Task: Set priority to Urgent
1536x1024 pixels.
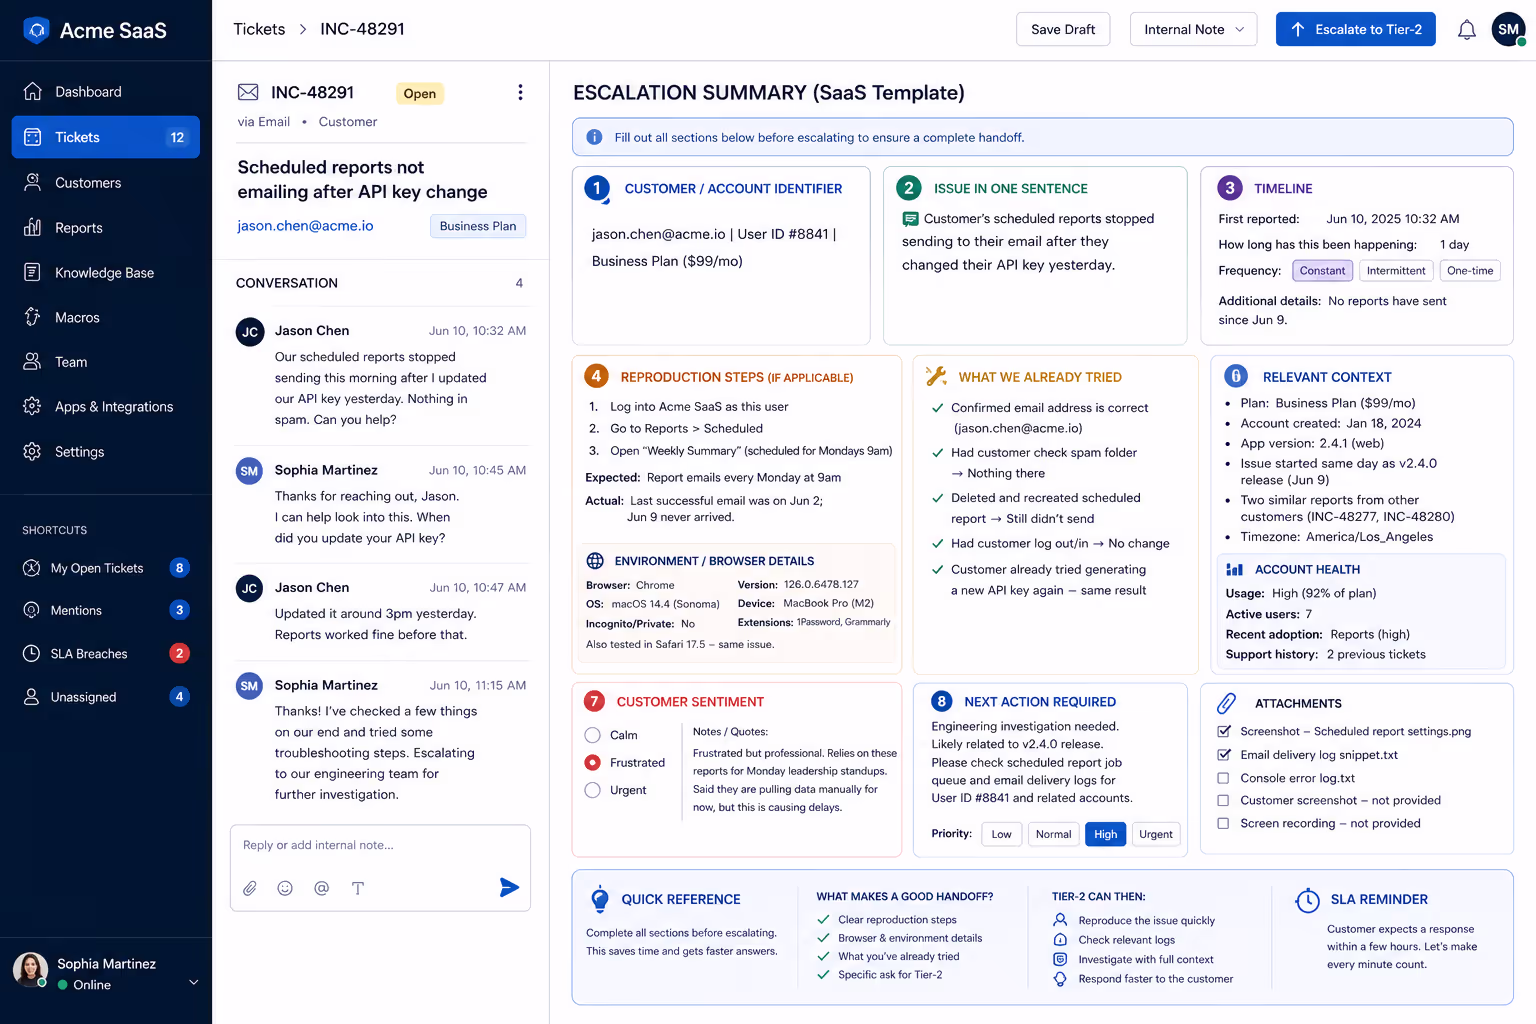Action: (x=1156, y=834)
